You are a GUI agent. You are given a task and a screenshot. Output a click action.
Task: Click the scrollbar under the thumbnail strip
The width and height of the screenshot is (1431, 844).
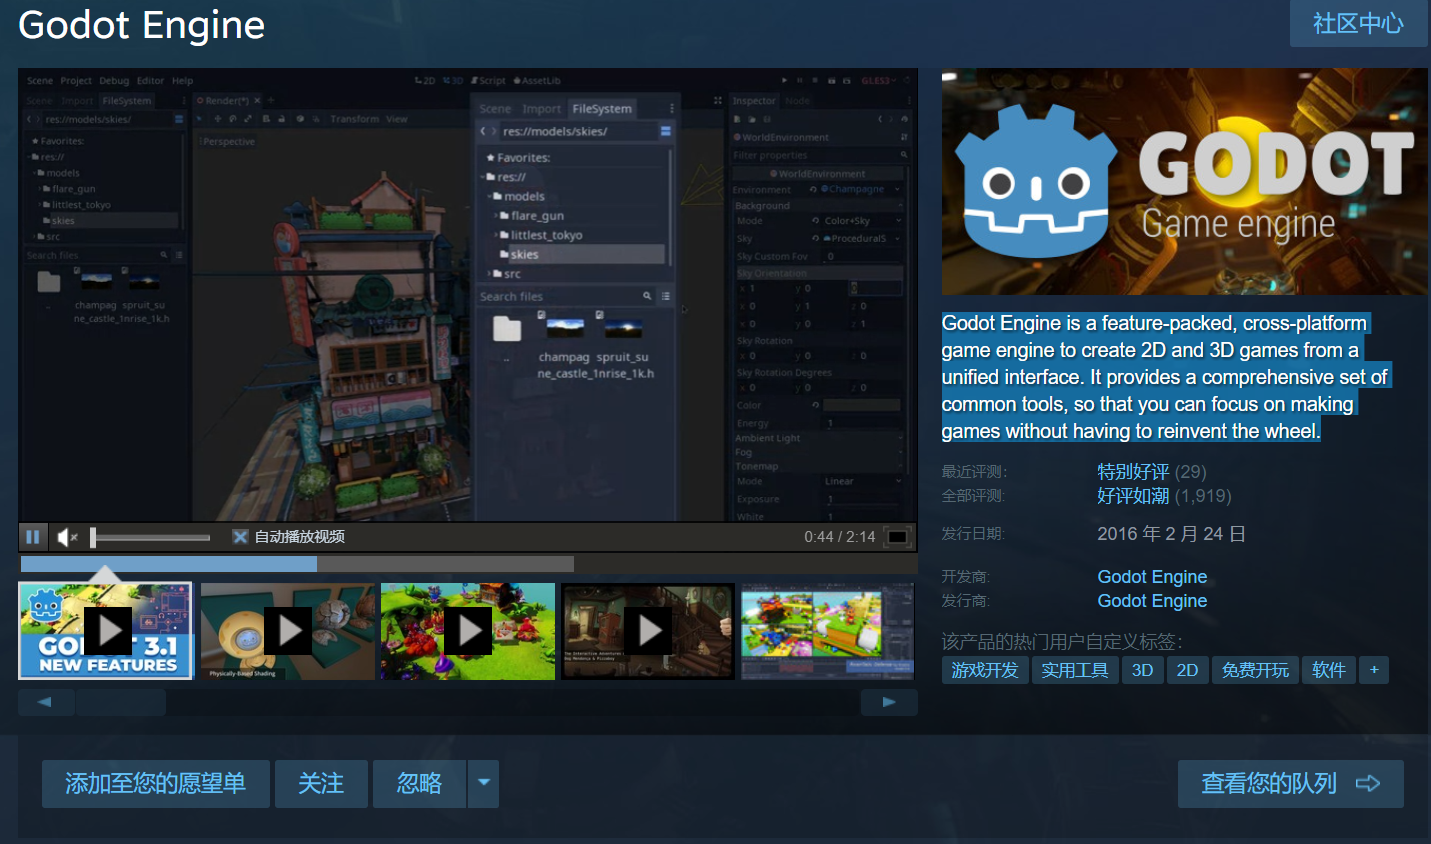click(167, 563)
